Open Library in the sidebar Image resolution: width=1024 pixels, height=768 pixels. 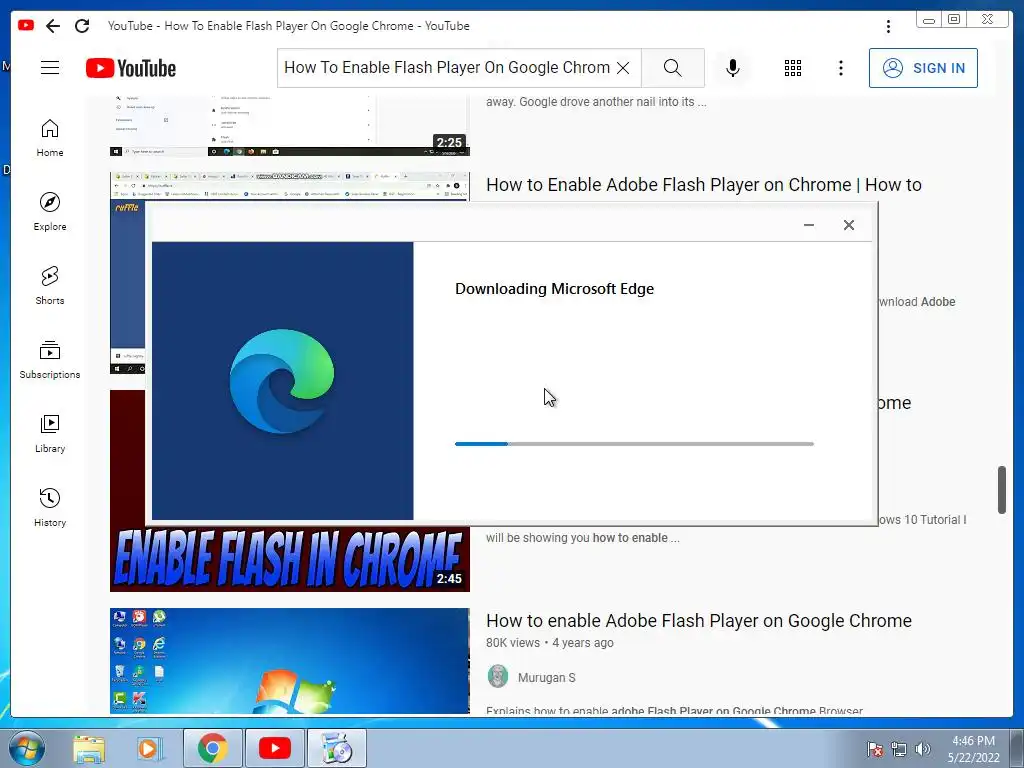tap(50, 434)
